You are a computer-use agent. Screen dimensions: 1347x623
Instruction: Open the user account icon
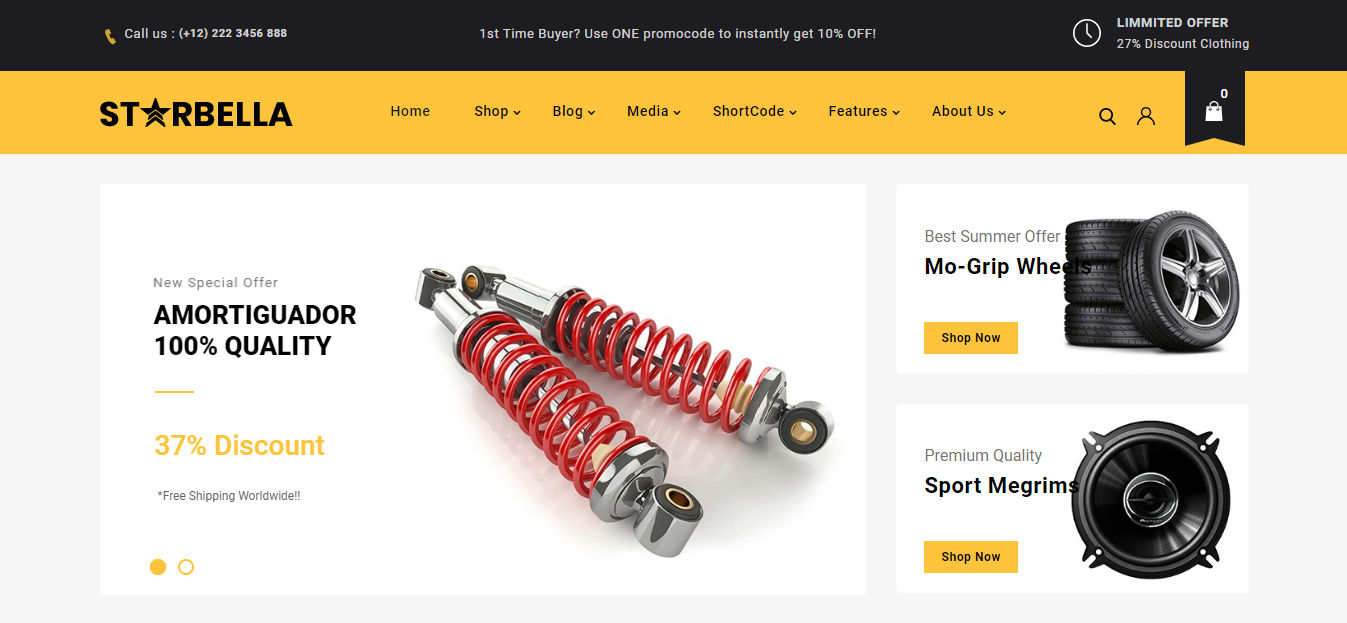pyautogui.click(x=1146, y=116)
